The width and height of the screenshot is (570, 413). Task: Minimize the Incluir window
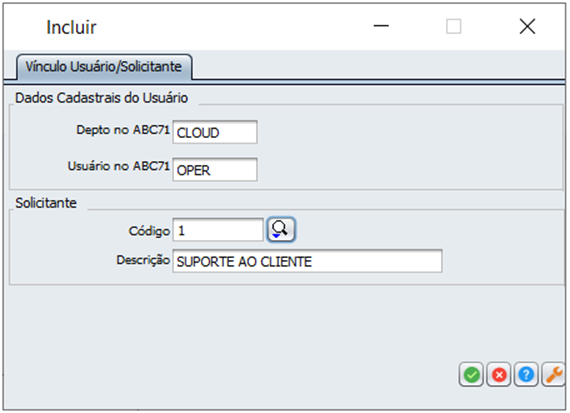click(x=381, y=26)
